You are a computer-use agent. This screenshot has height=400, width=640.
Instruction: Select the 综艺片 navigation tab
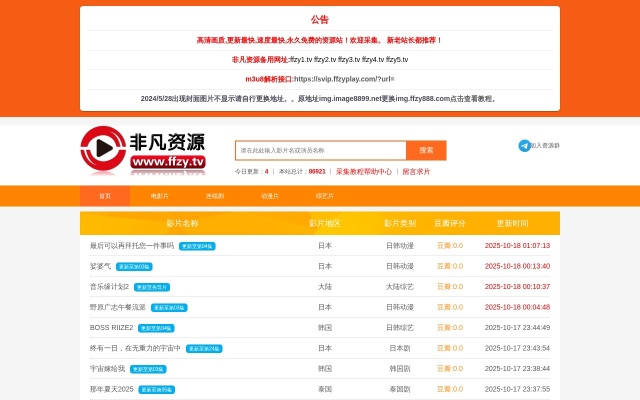click(x=325, y=196)
